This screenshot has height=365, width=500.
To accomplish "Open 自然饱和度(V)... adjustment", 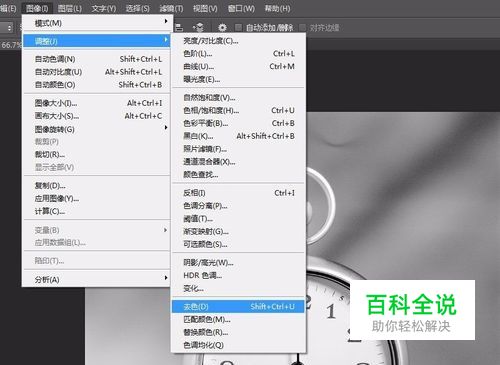I will coord(238,98).
